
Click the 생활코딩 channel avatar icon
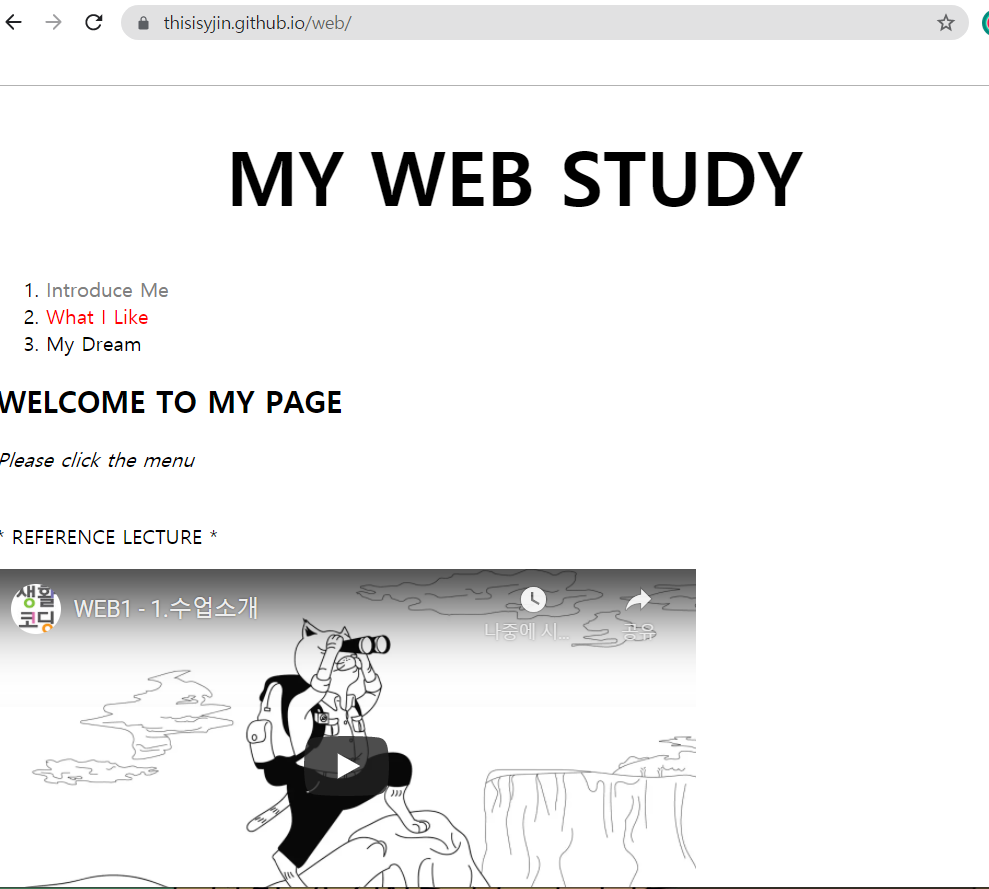[36, 609]
